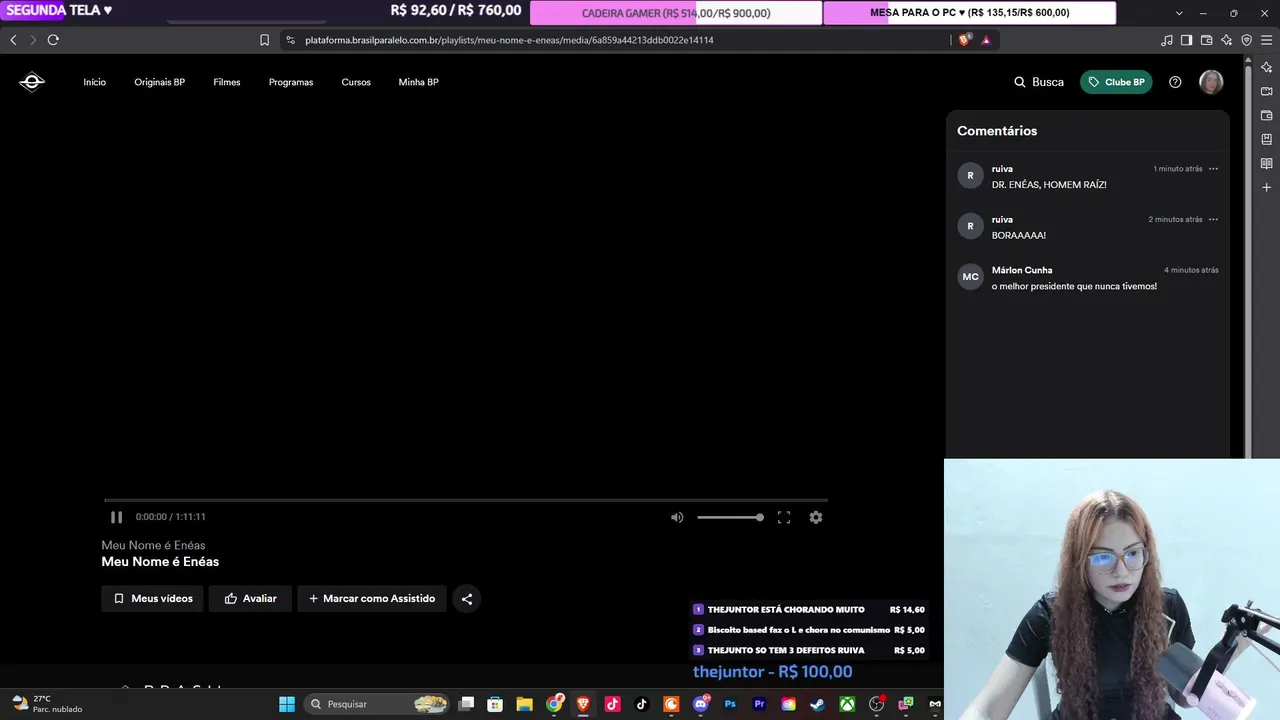Screen dimensions: 1280x720
Task: Open the Windows Start menu
Action: pyautogui.click(x=287, y=704)
